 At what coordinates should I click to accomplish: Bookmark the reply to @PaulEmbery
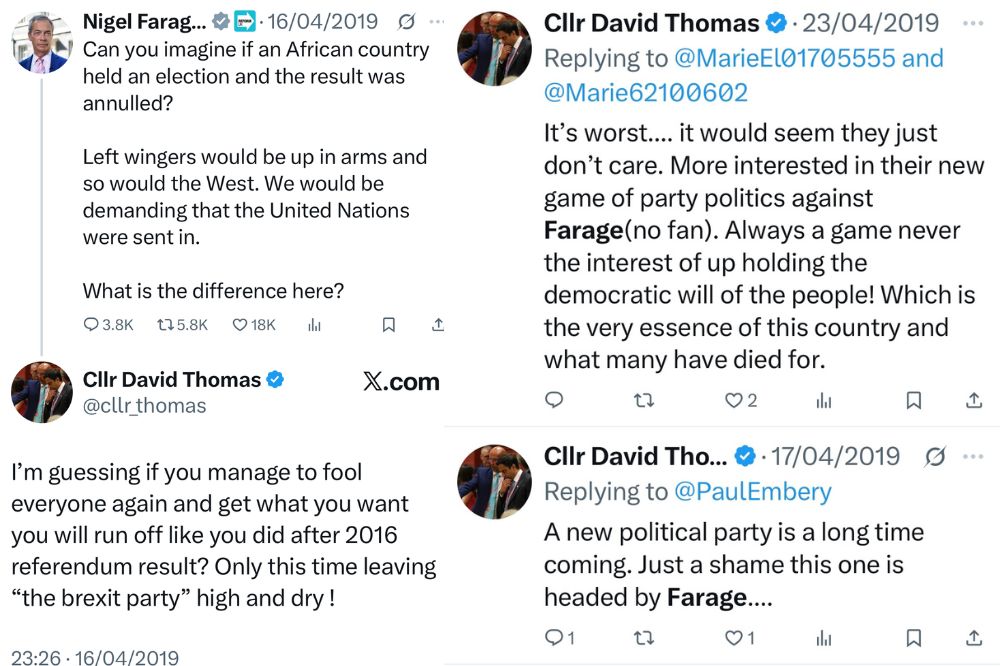(913, 638)
